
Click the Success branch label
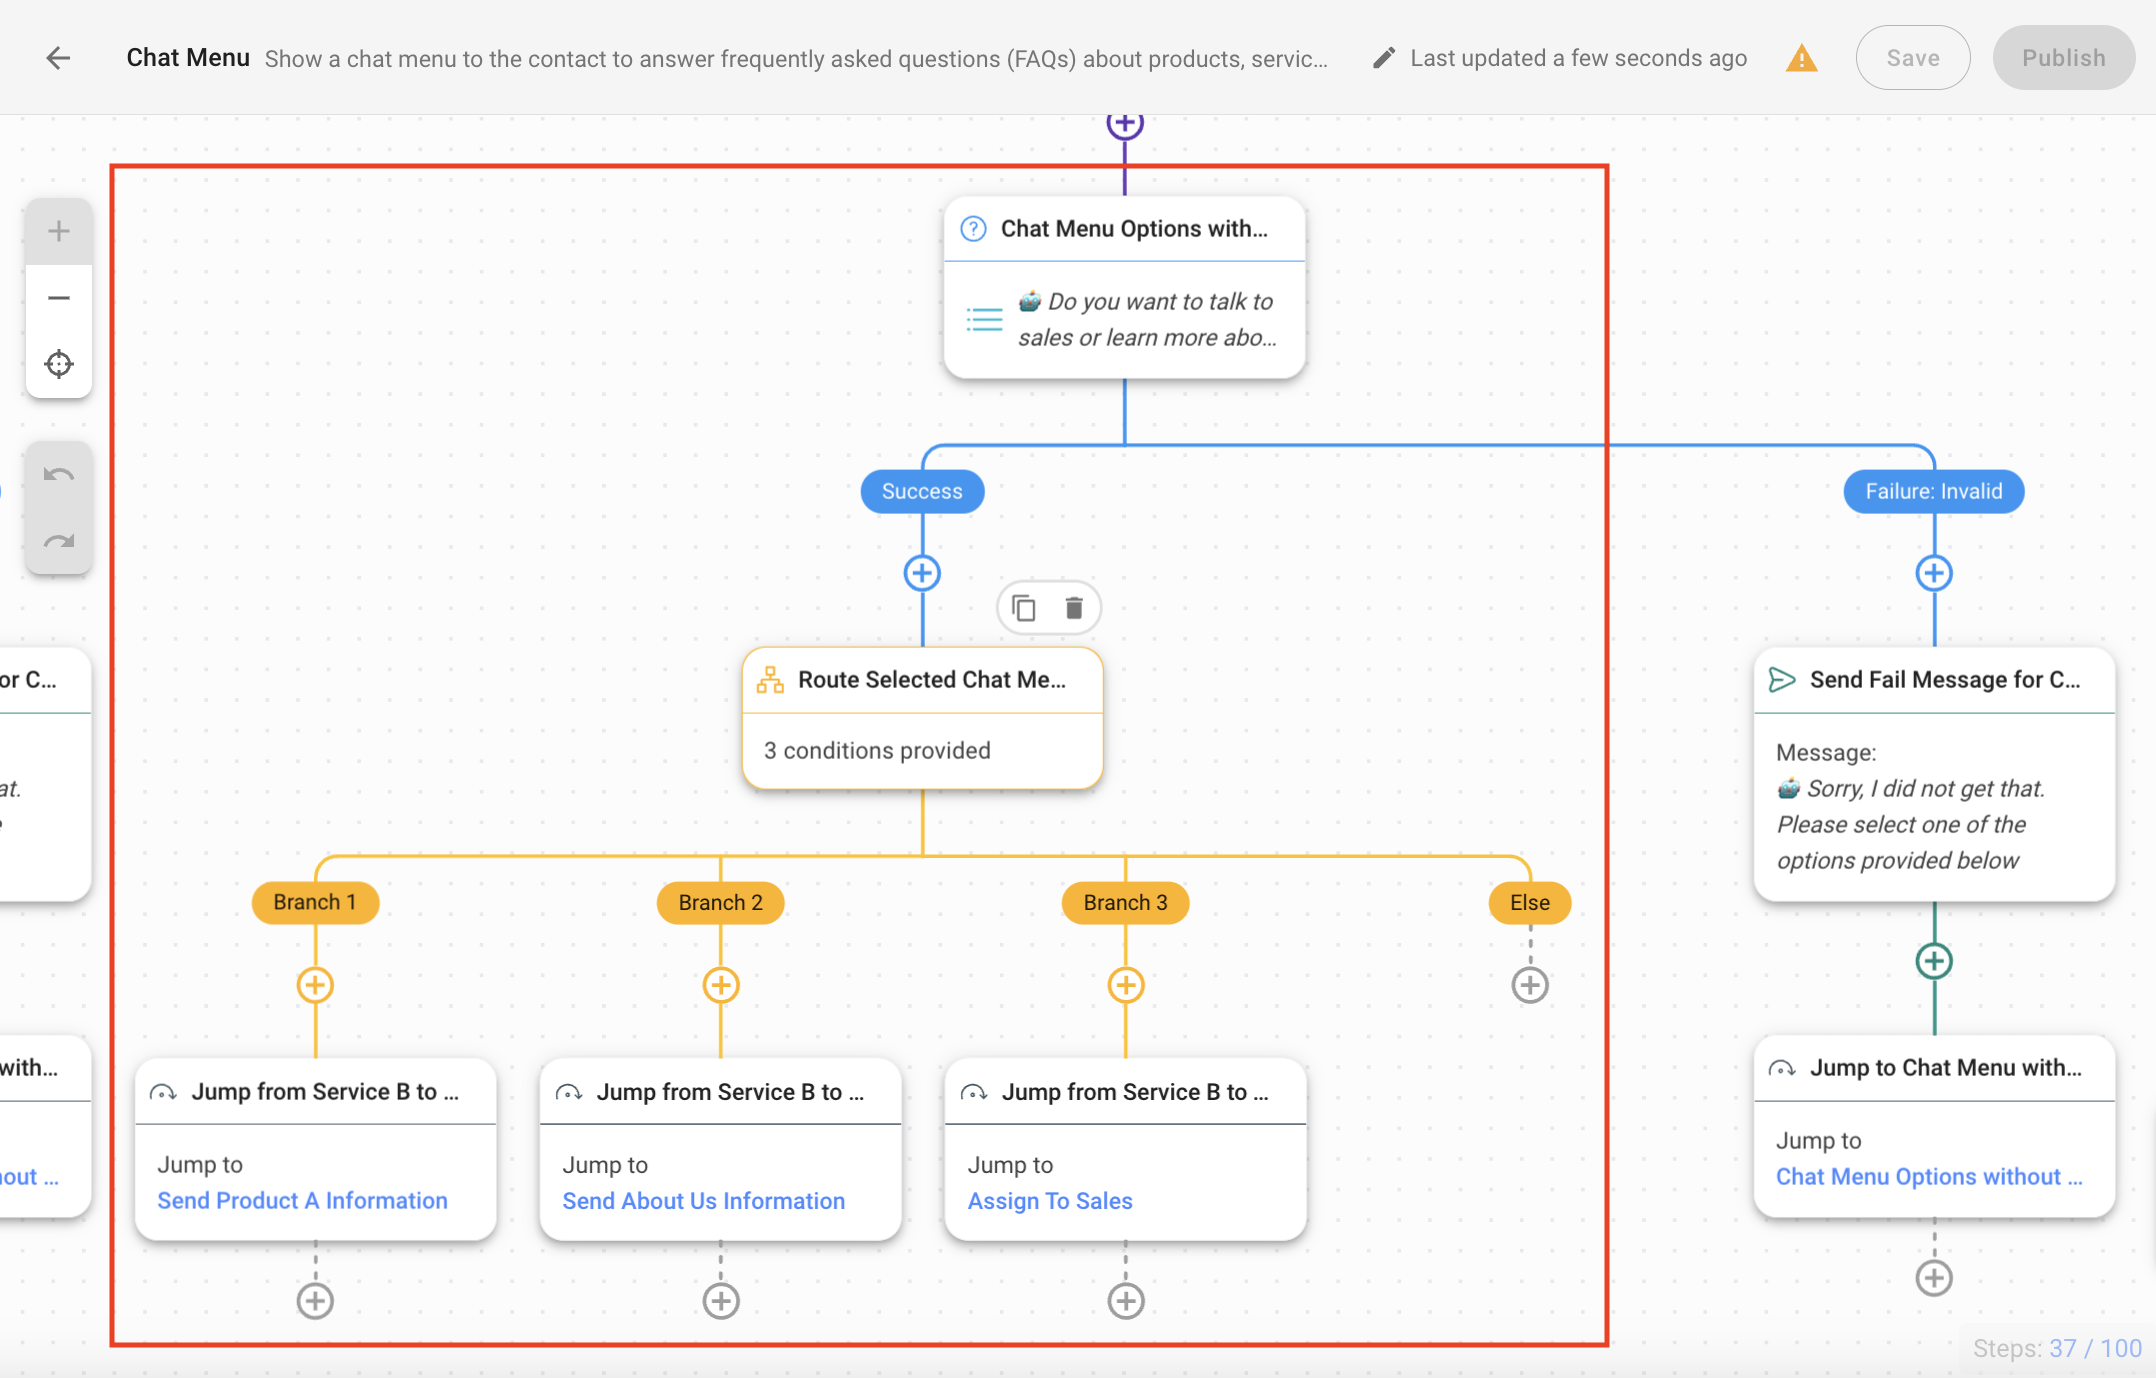[921, 490]
